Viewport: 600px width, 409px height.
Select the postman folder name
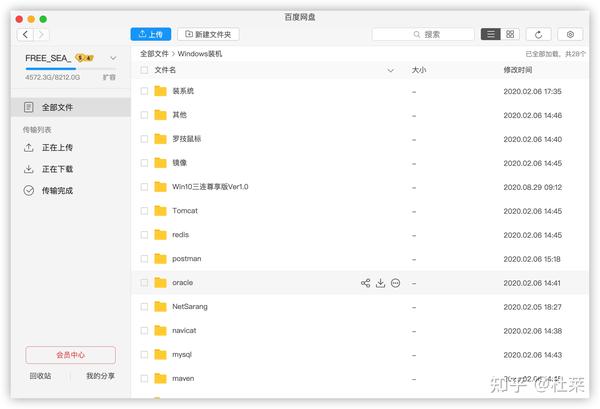pos(186,259)
